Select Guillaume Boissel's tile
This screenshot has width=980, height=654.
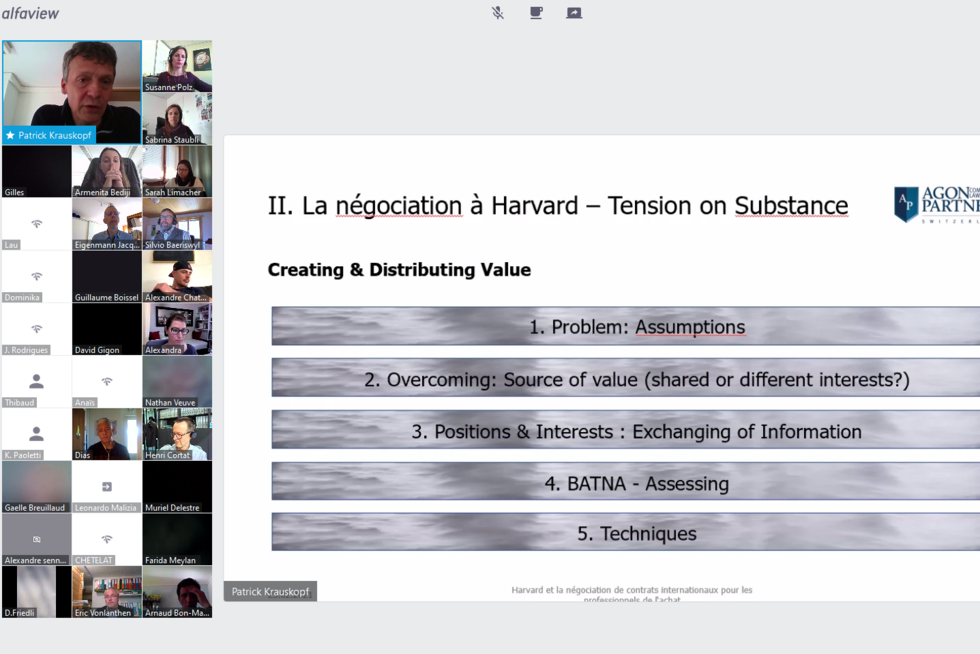(x=107, y=276)
